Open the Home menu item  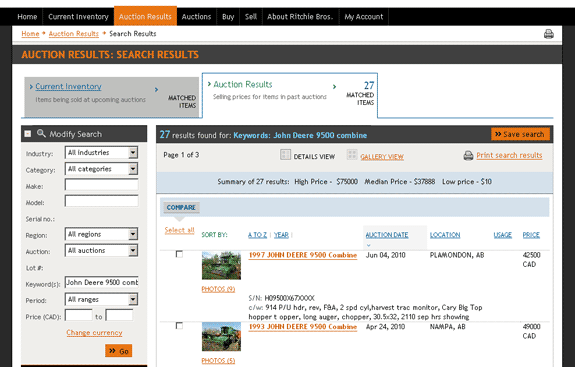(27, 16)
